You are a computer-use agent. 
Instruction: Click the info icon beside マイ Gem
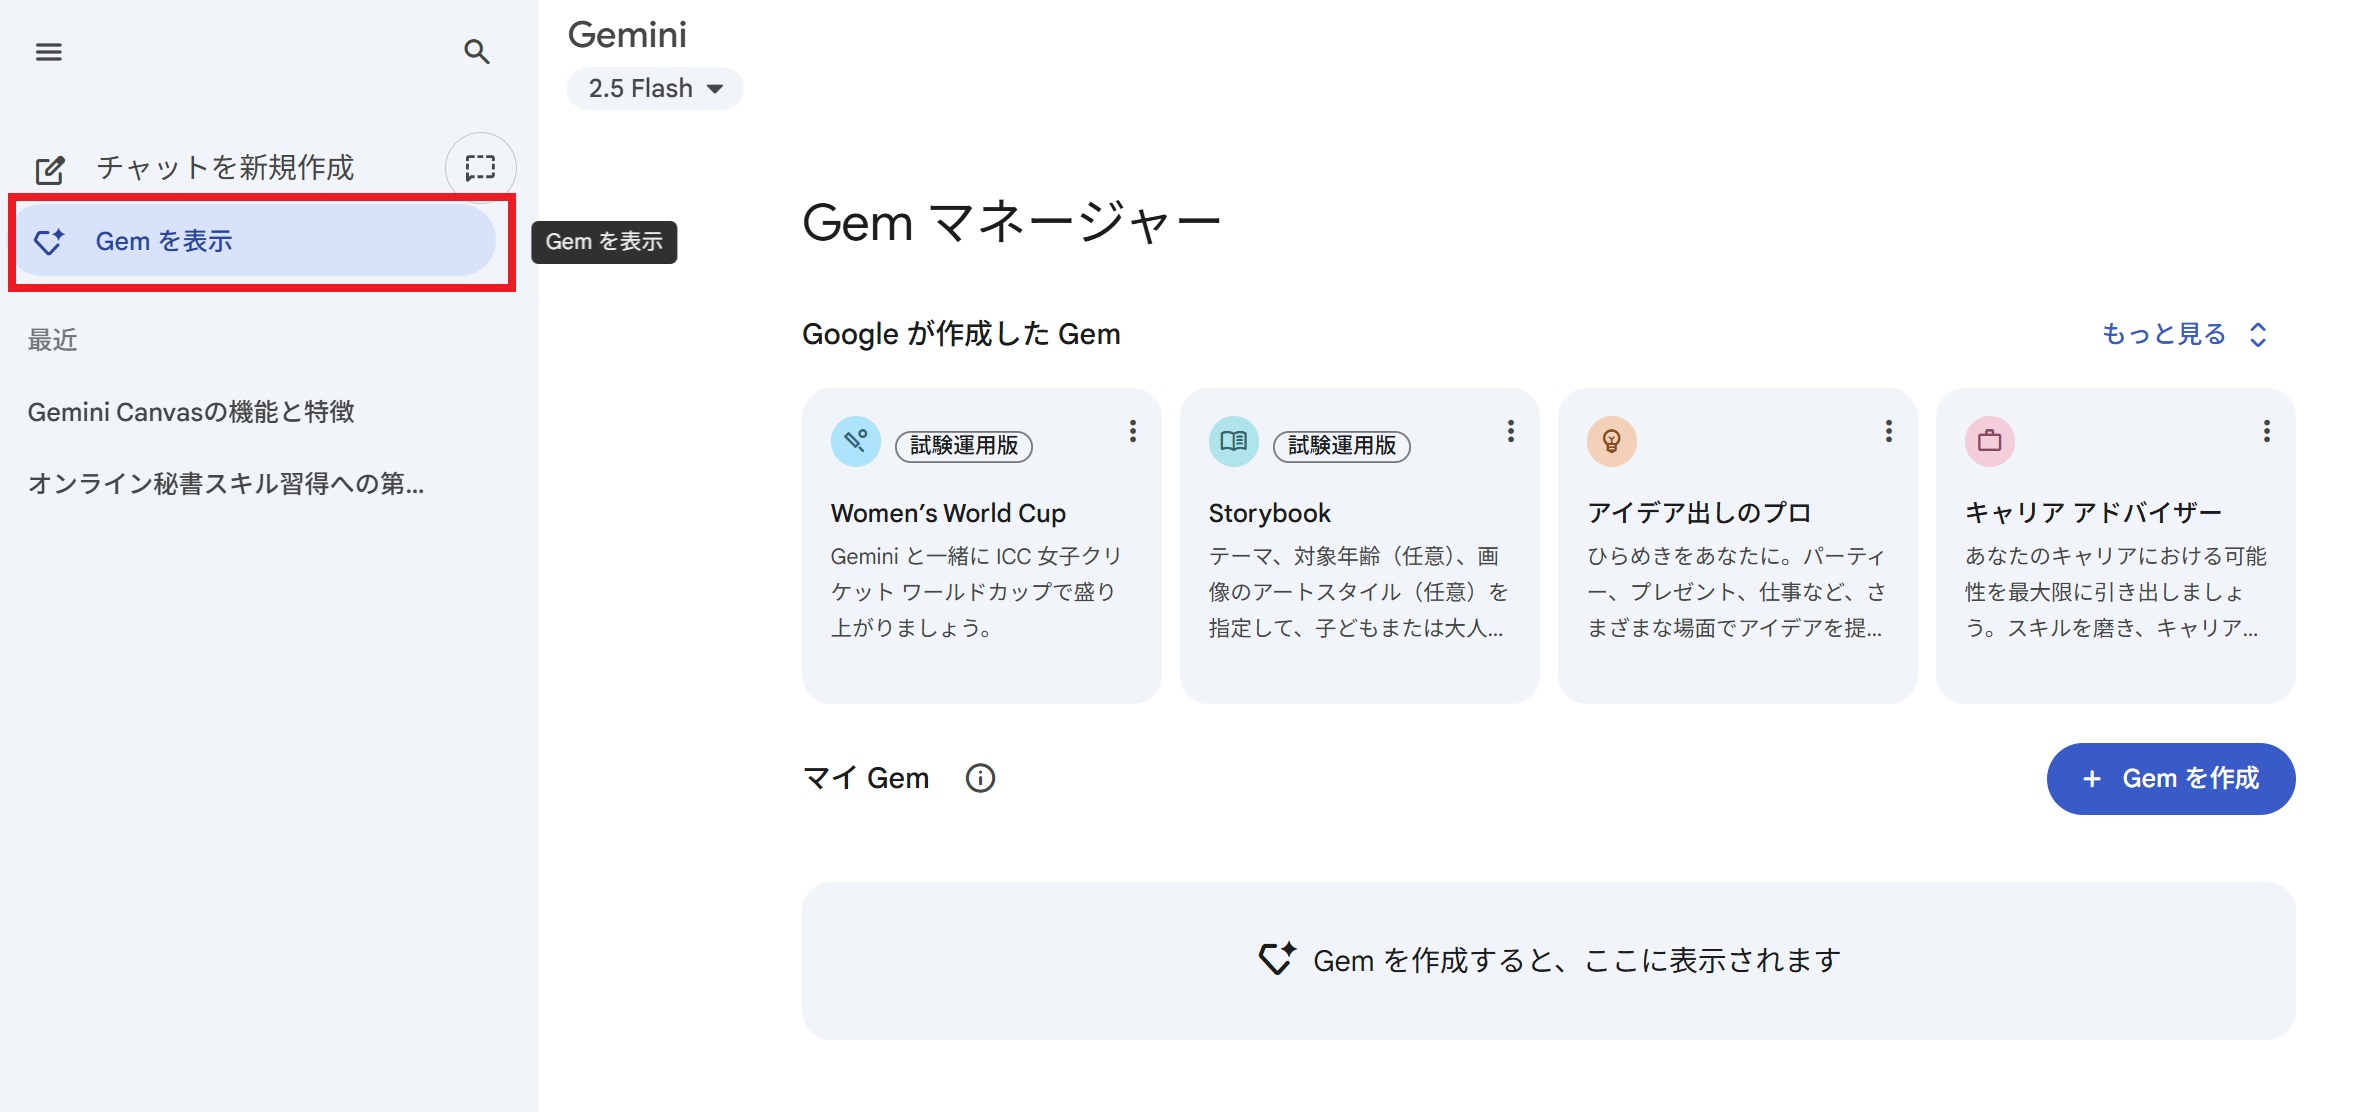click(980, 778)
